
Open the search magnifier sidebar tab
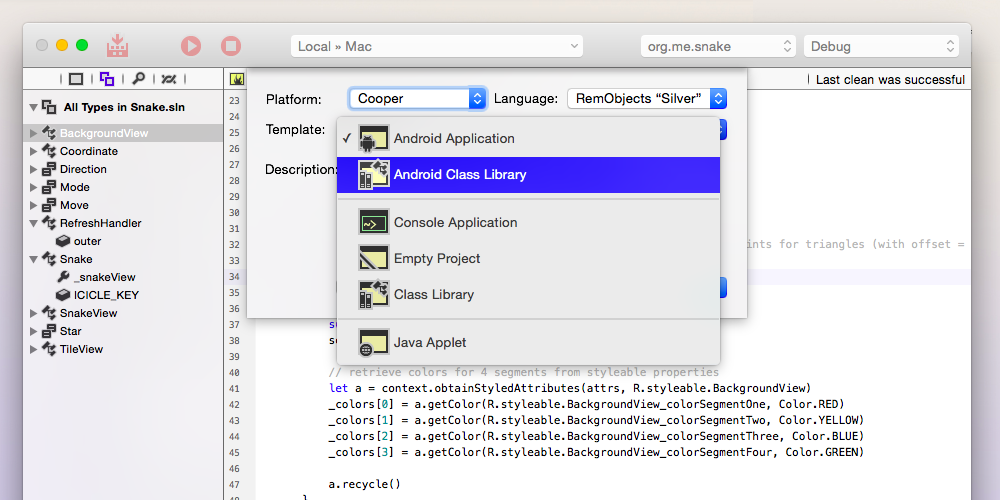click(x=138, y=79)
